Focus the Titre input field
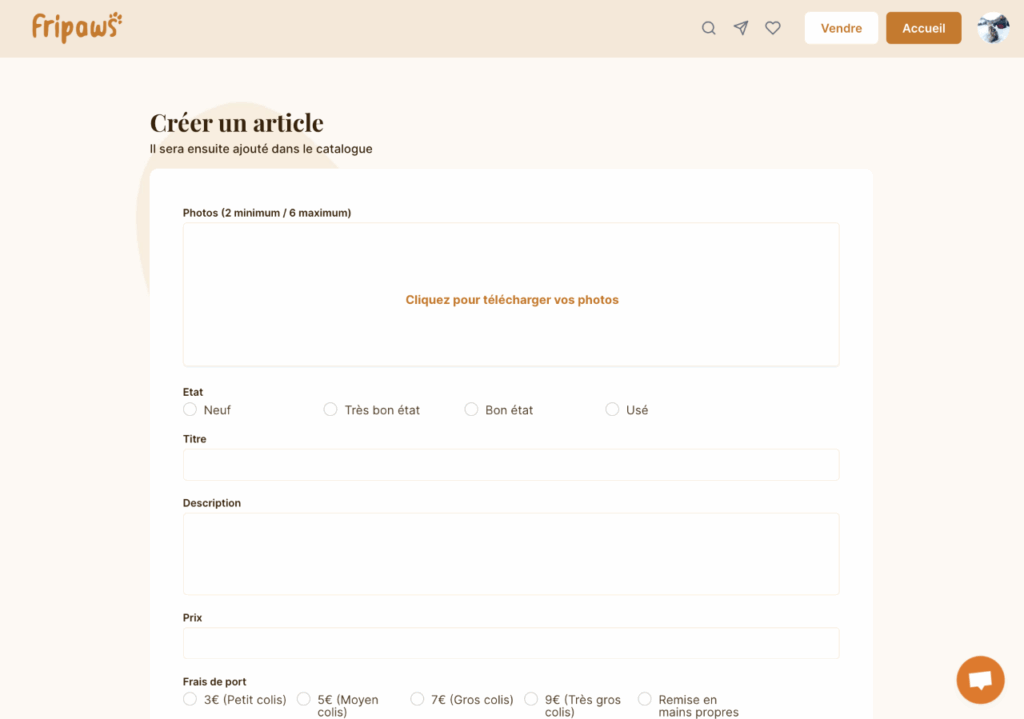The height and width of the screenshot is (719, 1024). [x=511, y=465]
